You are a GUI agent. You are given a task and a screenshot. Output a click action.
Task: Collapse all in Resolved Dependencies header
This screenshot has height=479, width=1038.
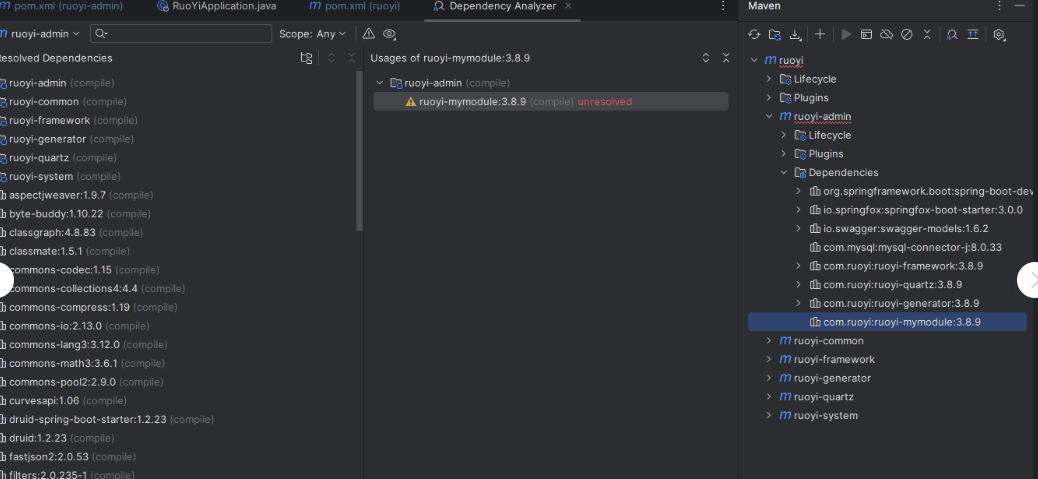click(352, 58)
